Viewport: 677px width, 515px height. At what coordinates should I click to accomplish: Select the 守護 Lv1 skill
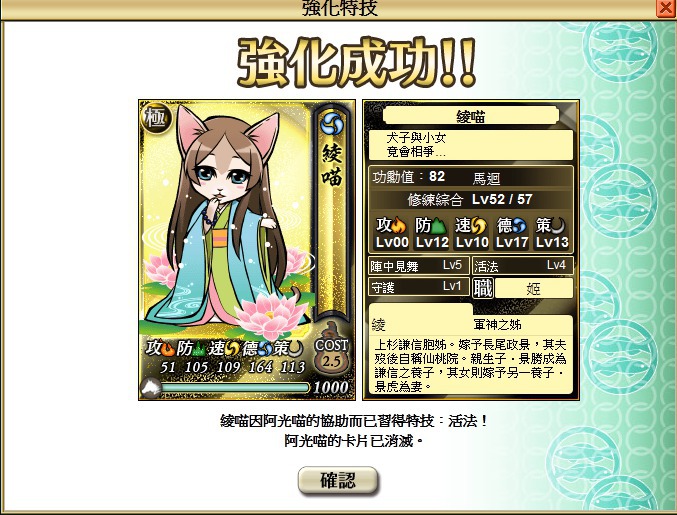point(418,287)
